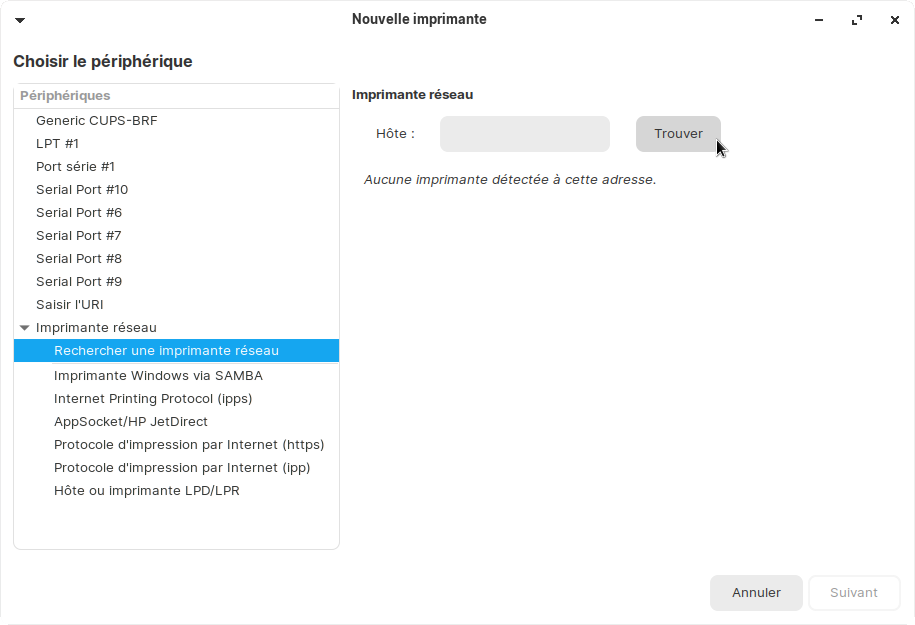Select Saisir l'URI option
The image size is (915, 625).
tap(69, 305)
